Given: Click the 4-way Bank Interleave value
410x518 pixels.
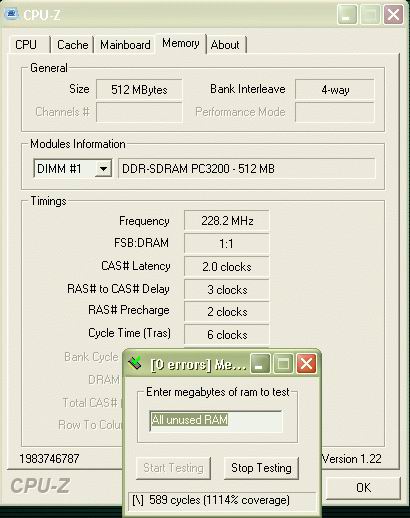Looking at the screenshot, I should 335,89.
